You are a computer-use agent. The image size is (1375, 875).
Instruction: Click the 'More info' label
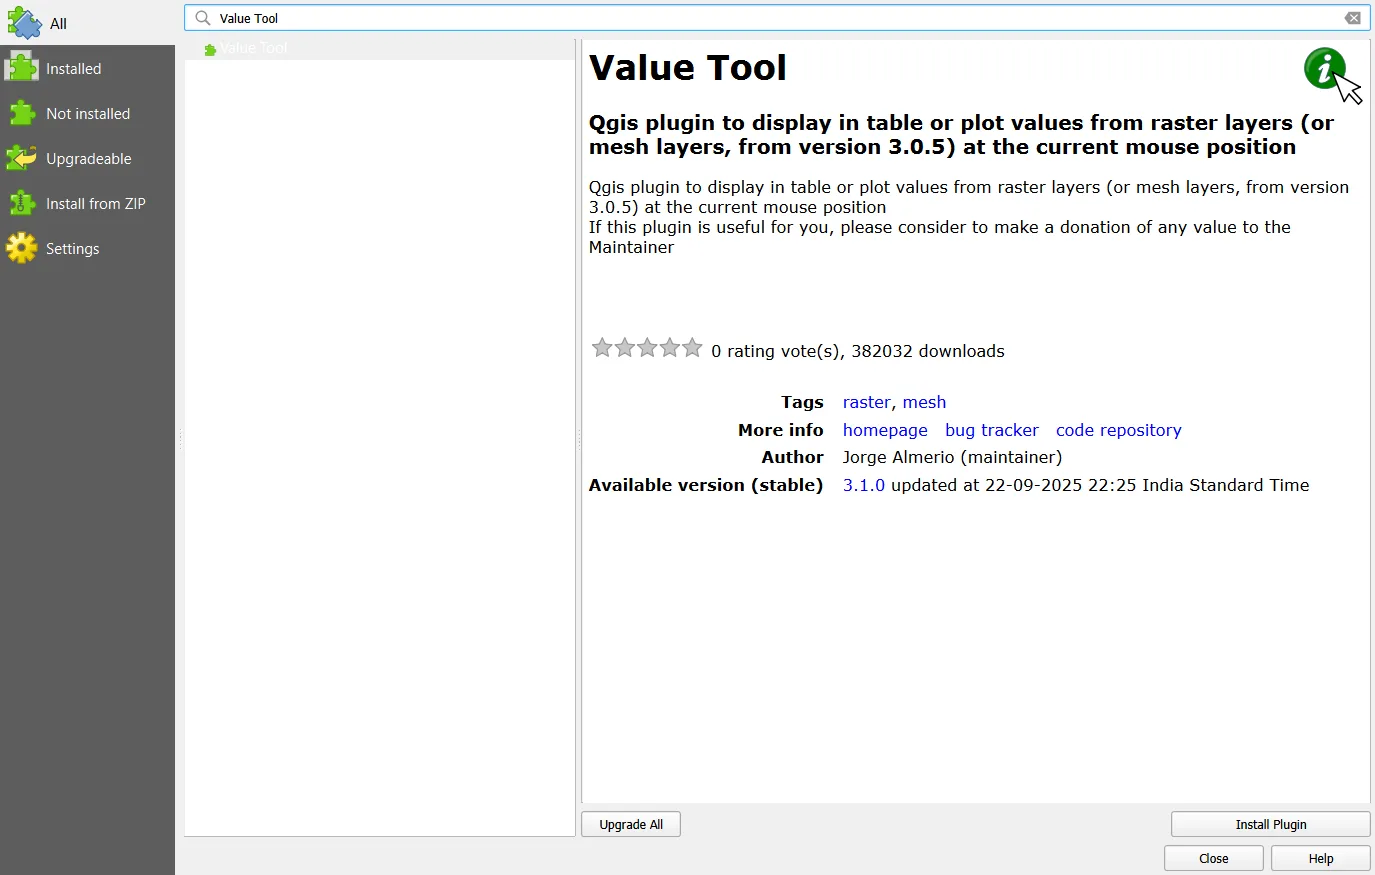click(x=781, y=430)
